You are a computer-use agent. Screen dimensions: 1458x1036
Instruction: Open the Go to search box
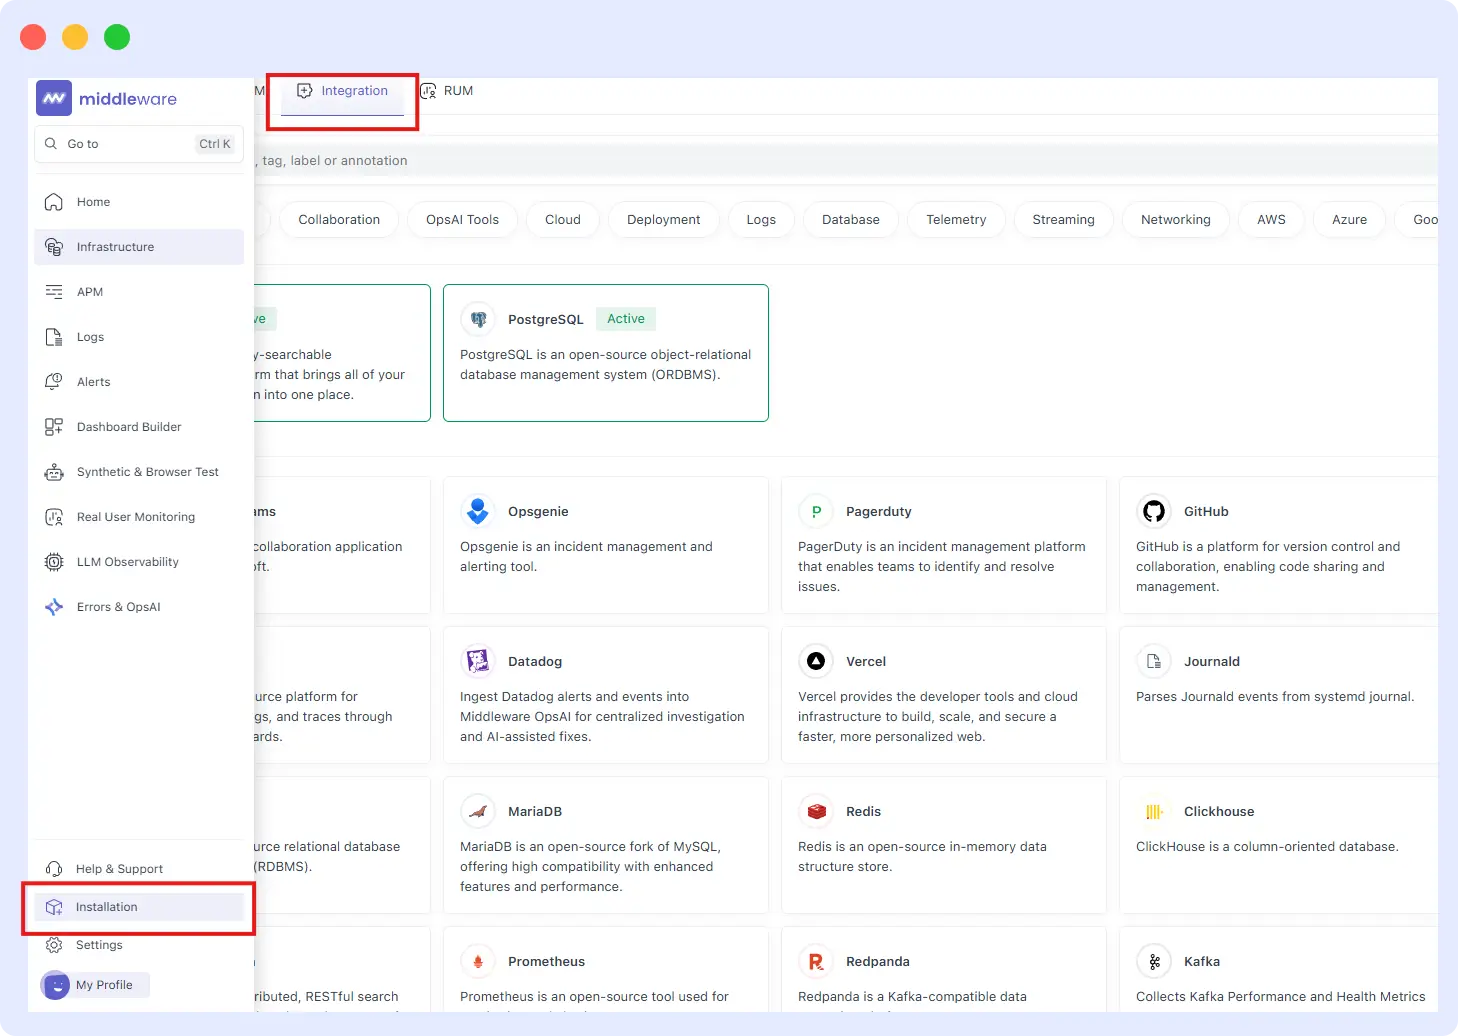tap(139, 144)
